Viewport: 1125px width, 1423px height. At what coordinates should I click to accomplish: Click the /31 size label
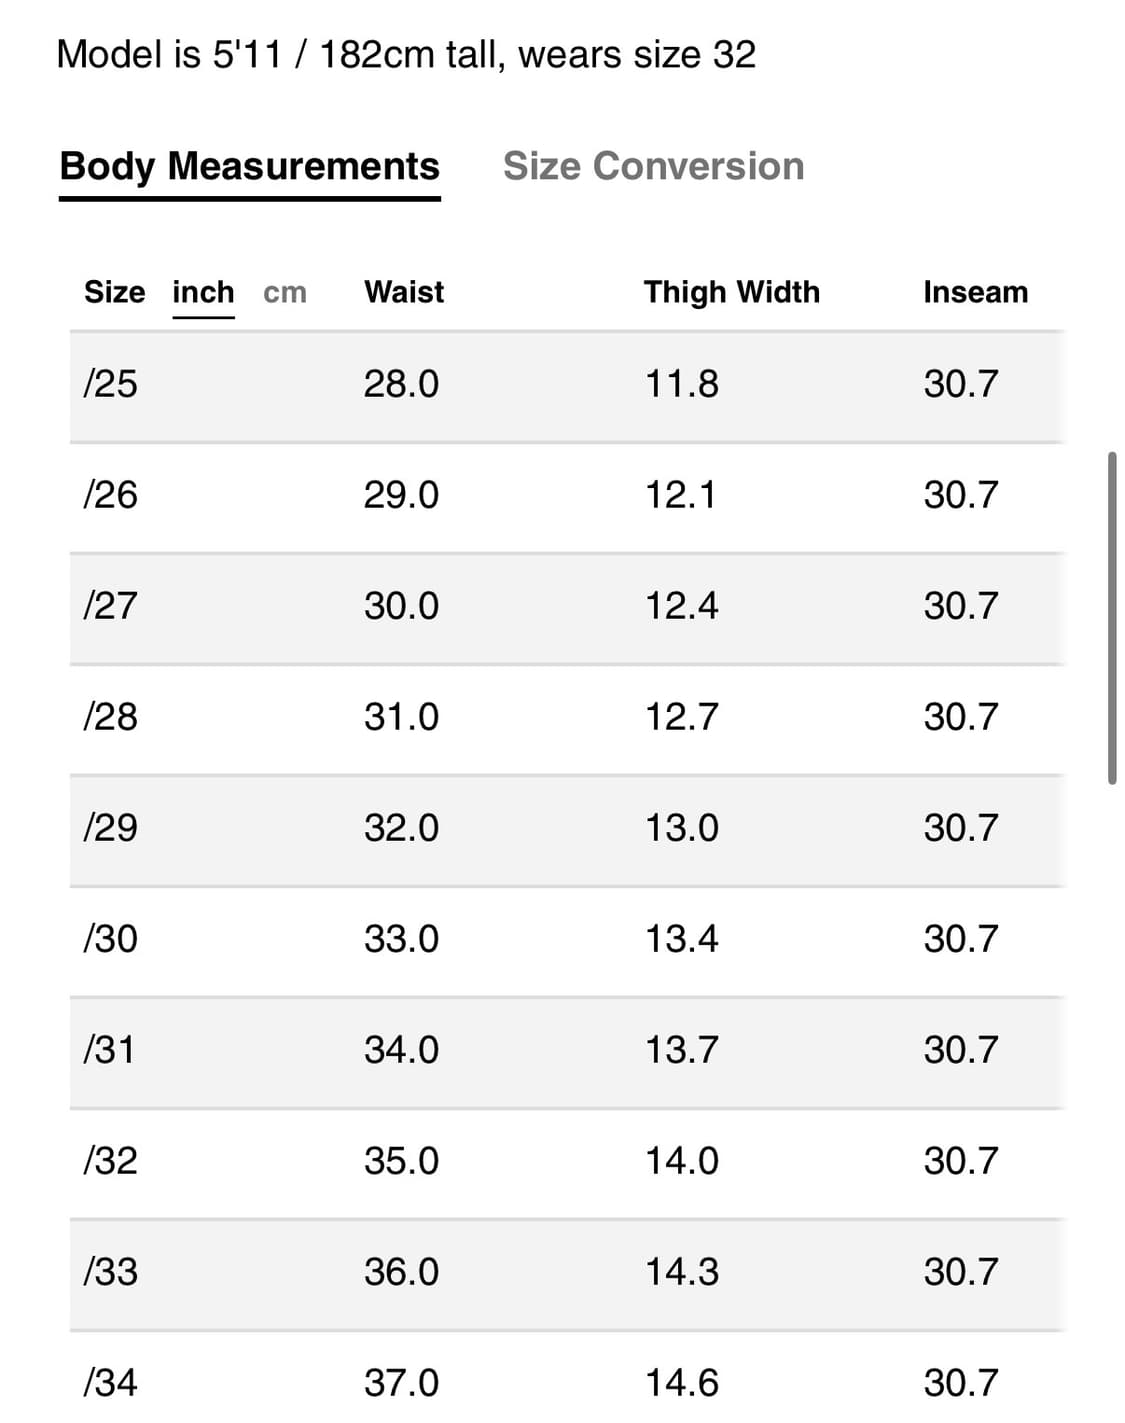click(x=108, y=1050)
